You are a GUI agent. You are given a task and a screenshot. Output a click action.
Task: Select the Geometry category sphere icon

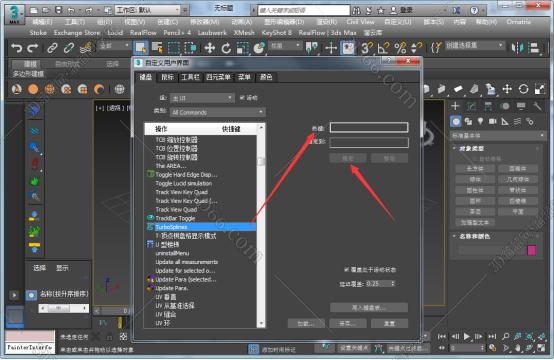pos(456,122)
